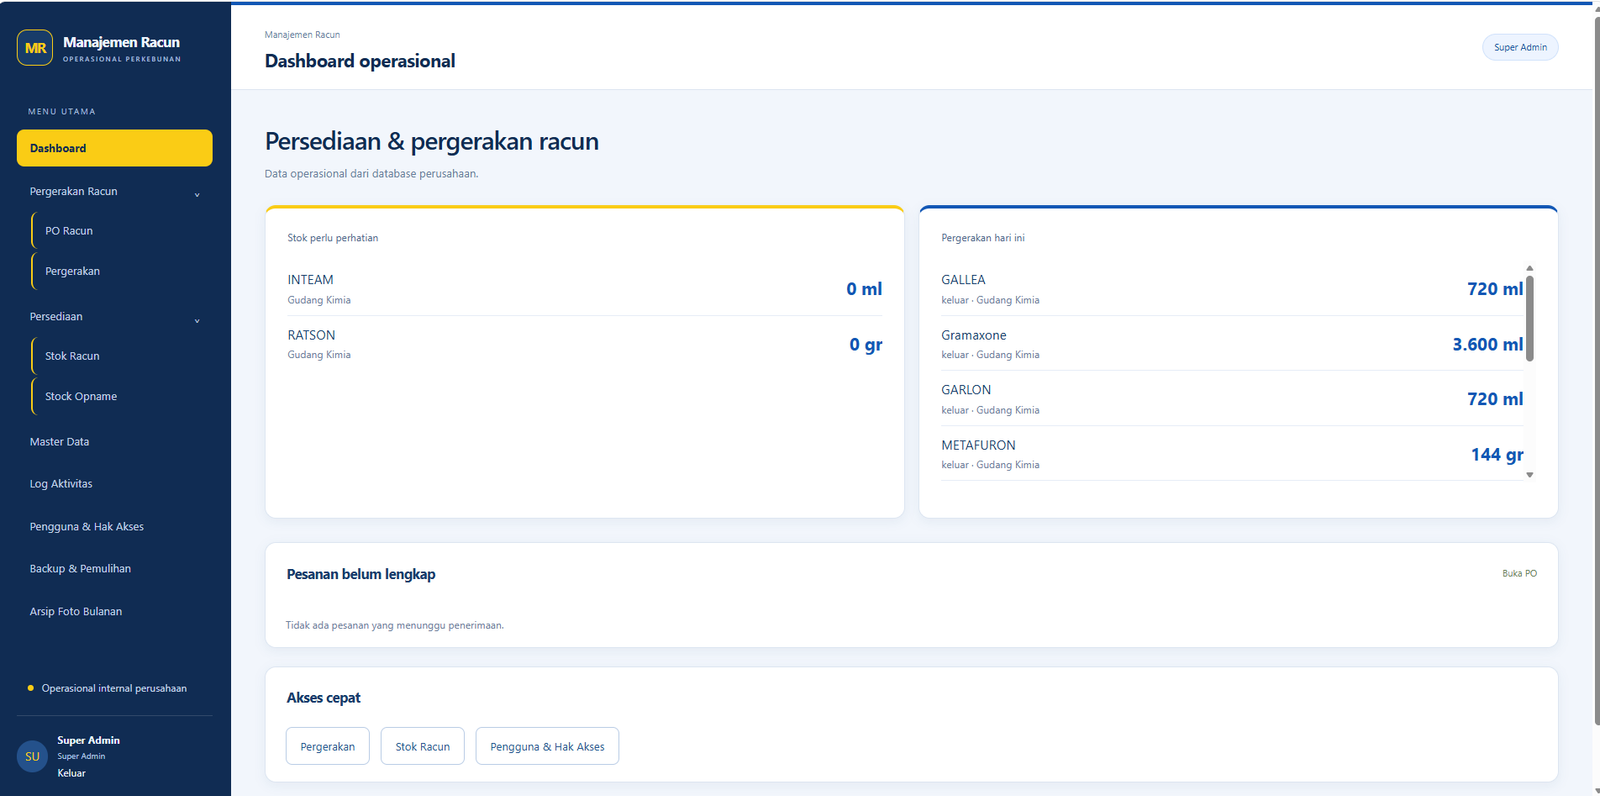Click the SU user avatar
1600x796 pixels.
32,756
